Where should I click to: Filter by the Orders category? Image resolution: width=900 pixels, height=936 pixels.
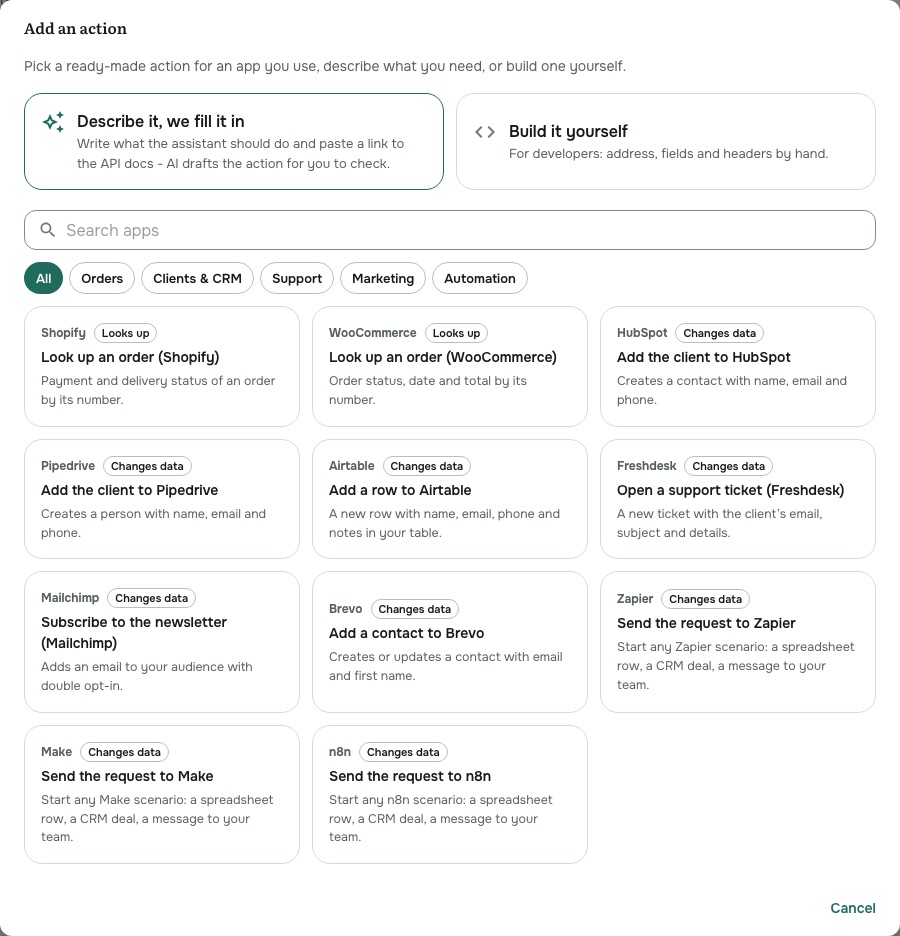pyautogui.click(x=102, y=278)
